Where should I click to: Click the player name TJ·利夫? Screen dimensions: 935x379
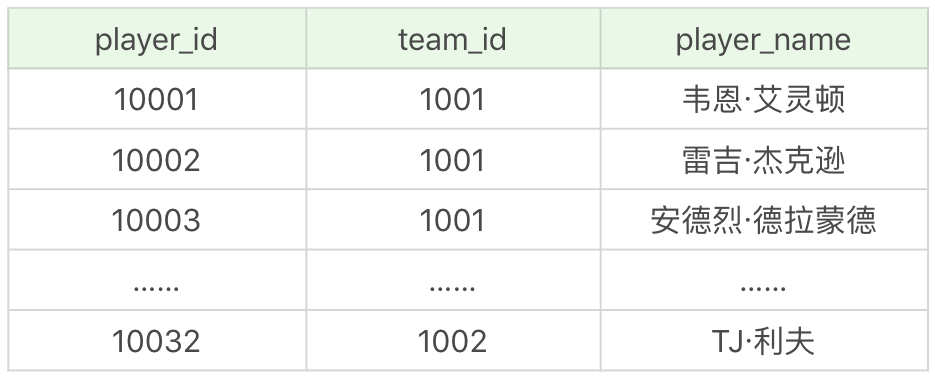point(764,341)
